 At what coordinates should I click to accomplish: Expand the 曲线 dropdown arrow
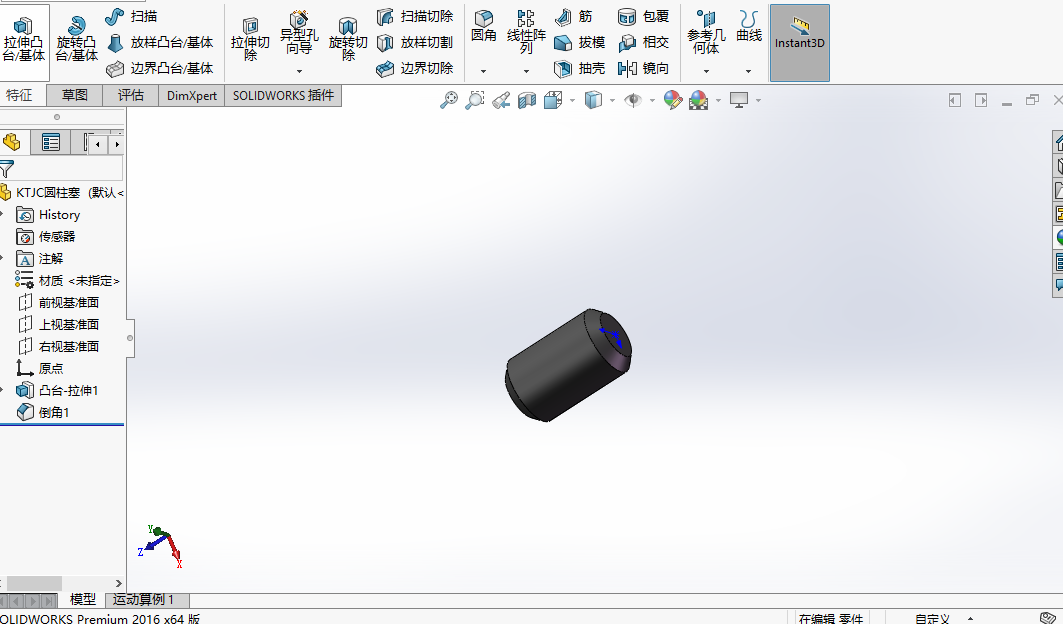coord(748,71)
